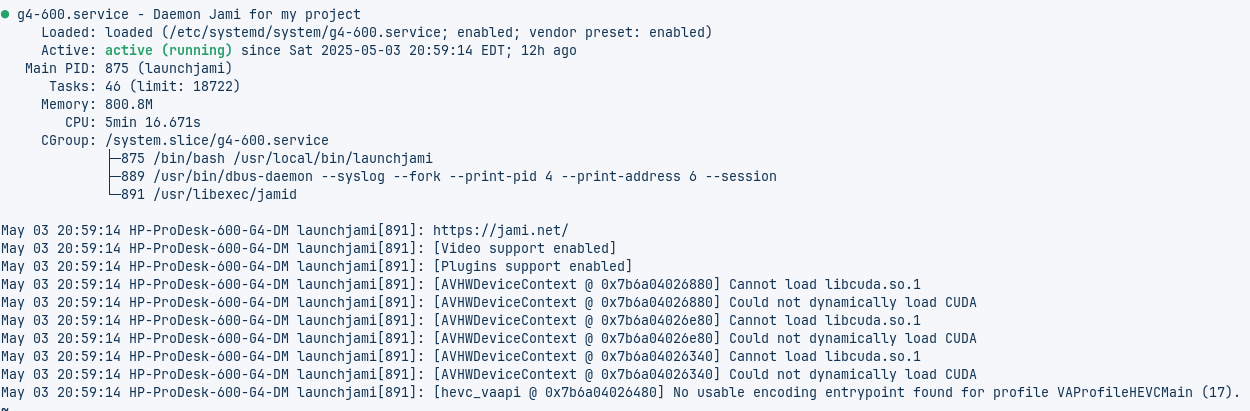
Task: Click the tilde at the bottom of the pager
Action: click(5, 408)
